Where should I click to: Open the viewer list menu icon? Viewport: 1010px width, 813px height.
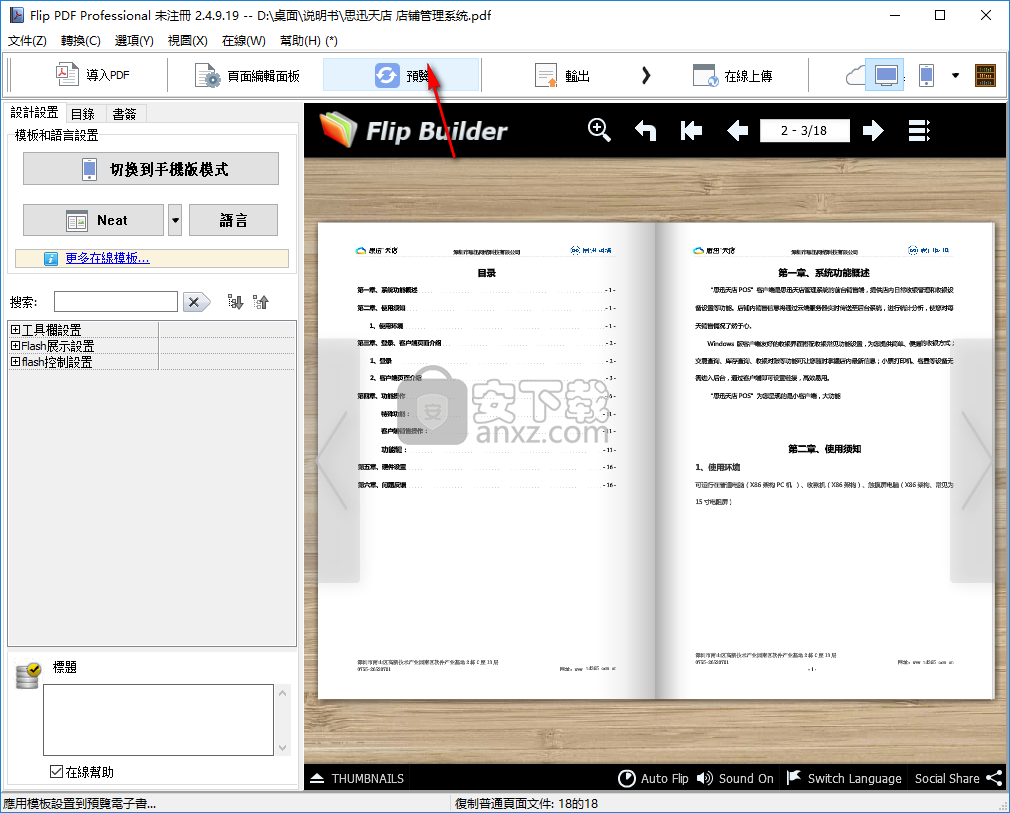pos(919,131)
